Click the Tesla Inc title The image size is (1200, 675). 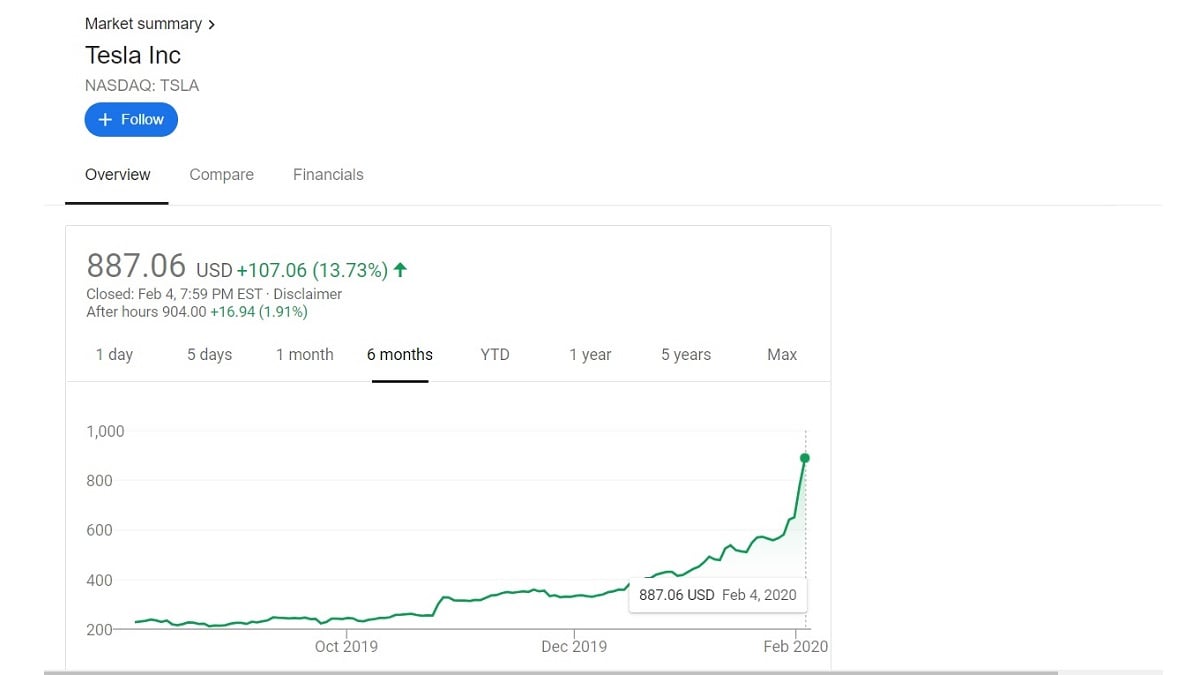pos(133,55)
